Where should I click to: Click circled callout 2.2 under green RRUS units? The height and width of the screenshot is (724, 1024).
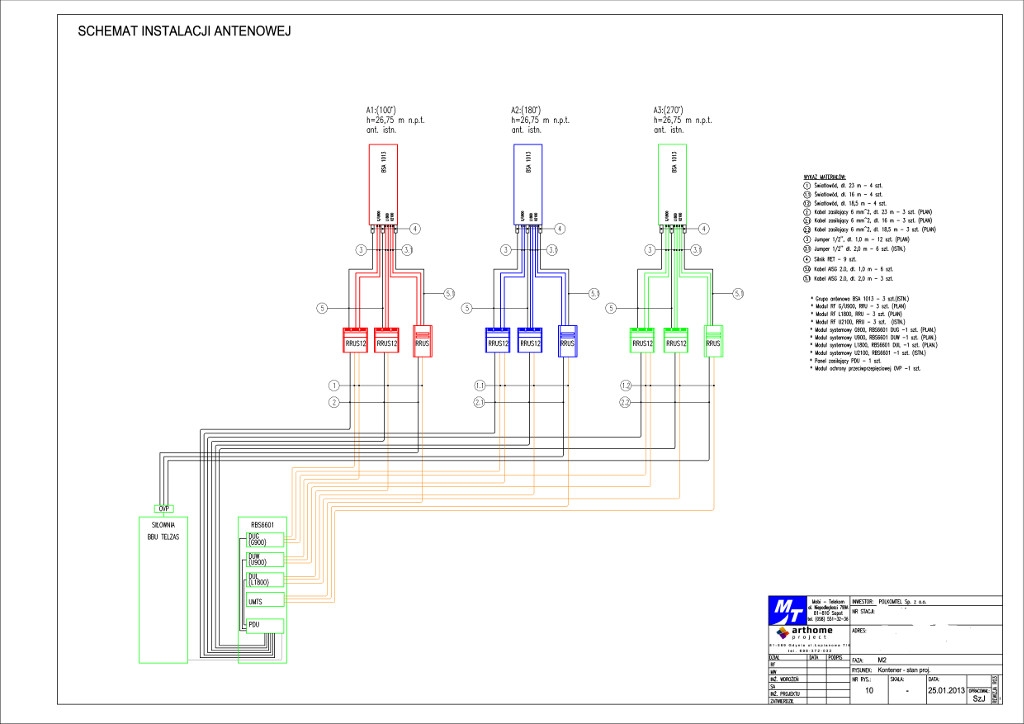pos(626,402)
